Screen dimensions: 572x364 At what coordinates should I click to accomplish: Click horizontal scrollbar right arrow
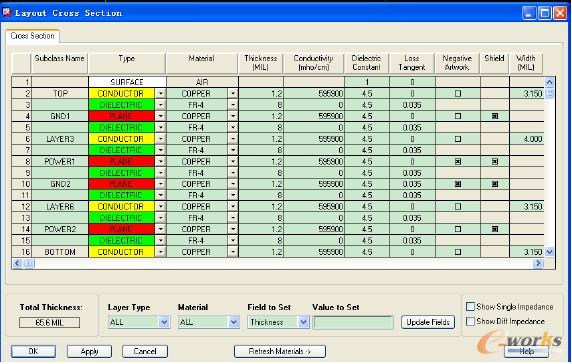tap(538, 263)
